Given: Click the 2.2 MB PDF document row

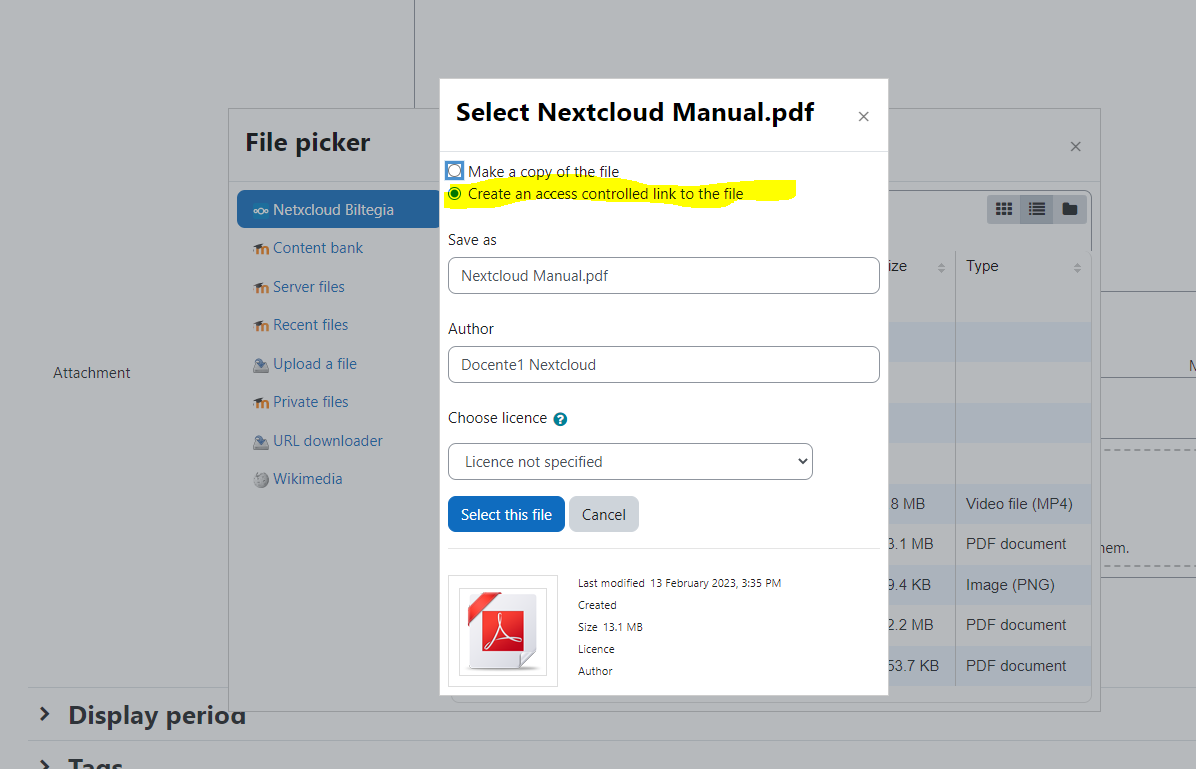Looking at the screenshot, I should click(x=990, y=625).
